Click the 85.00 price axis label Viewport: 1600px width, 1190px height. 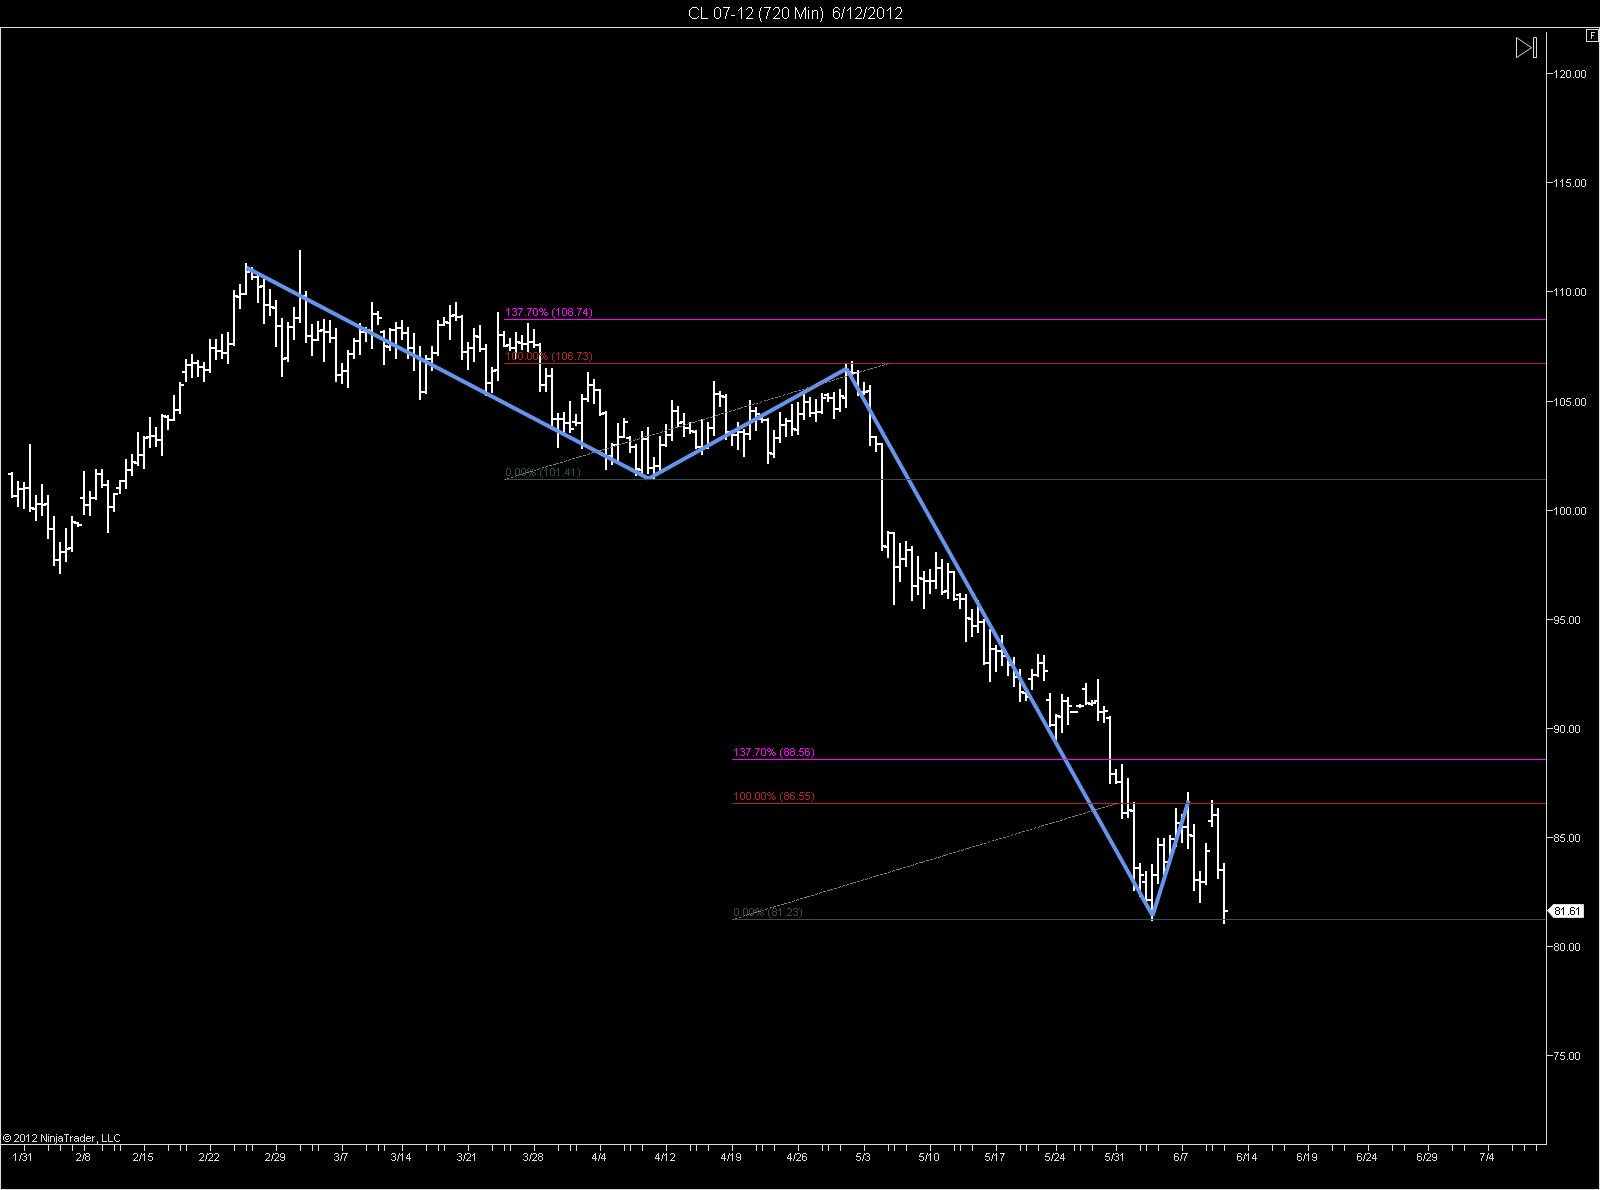point(1567,838)
